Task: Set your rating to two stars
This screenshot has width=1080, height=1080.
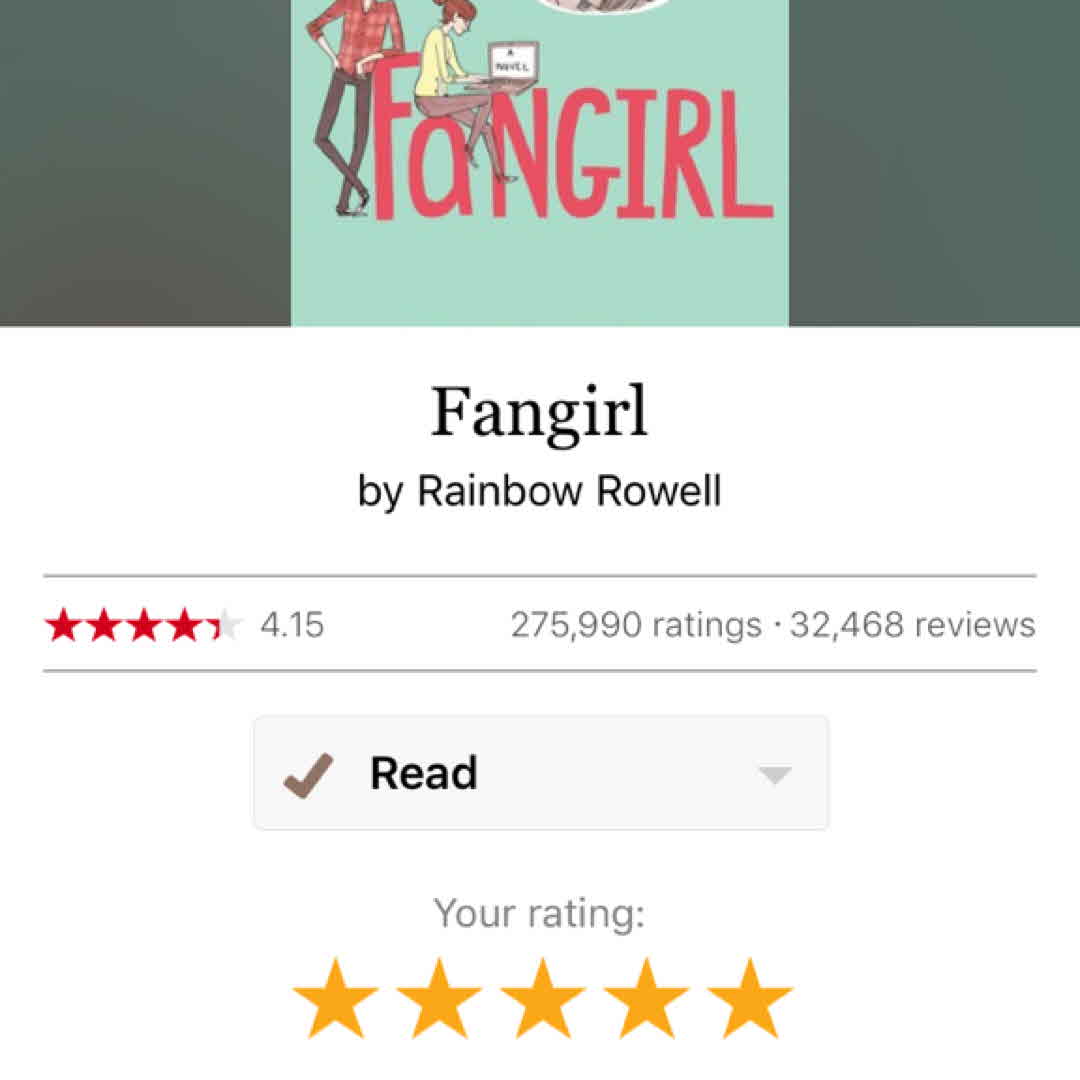Action: pos(439,998)
